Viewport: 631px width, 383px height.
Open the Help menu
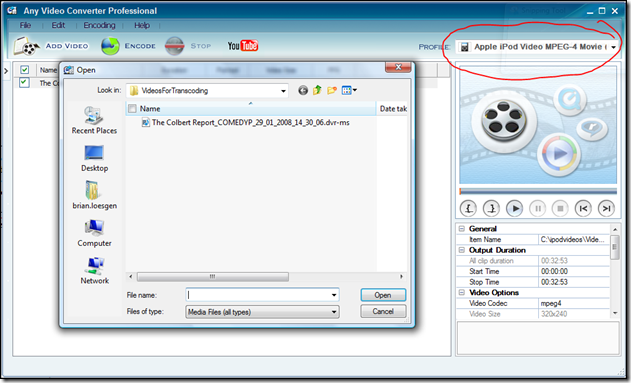pos(142,25)
